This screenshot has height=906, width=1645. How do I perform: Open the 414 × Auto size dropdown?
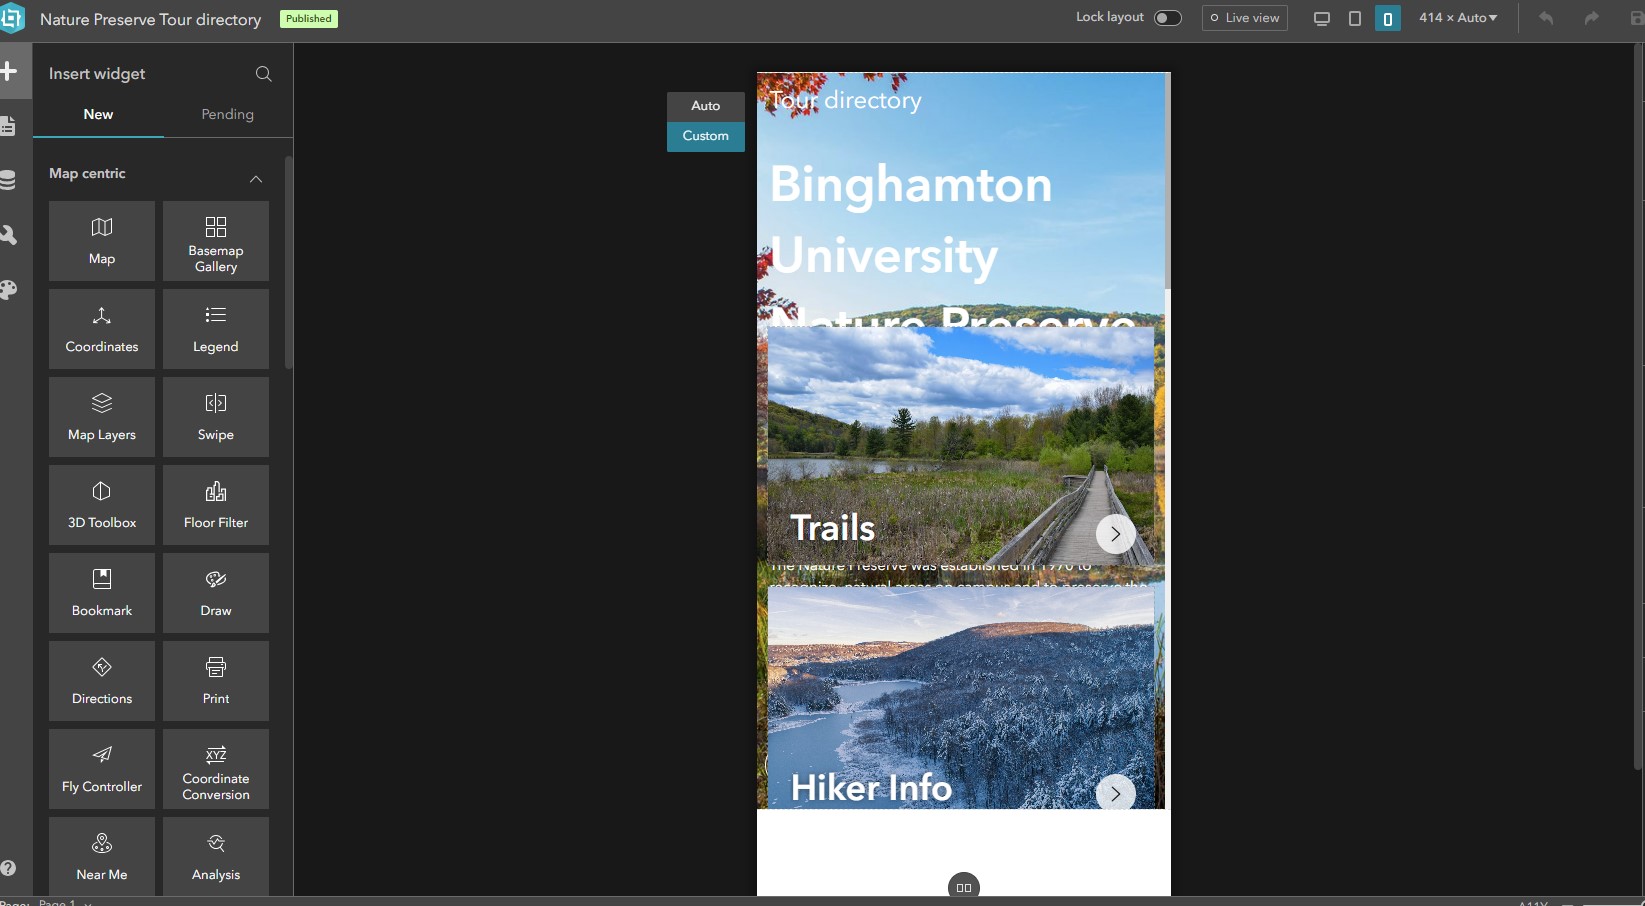point(1458,18)
